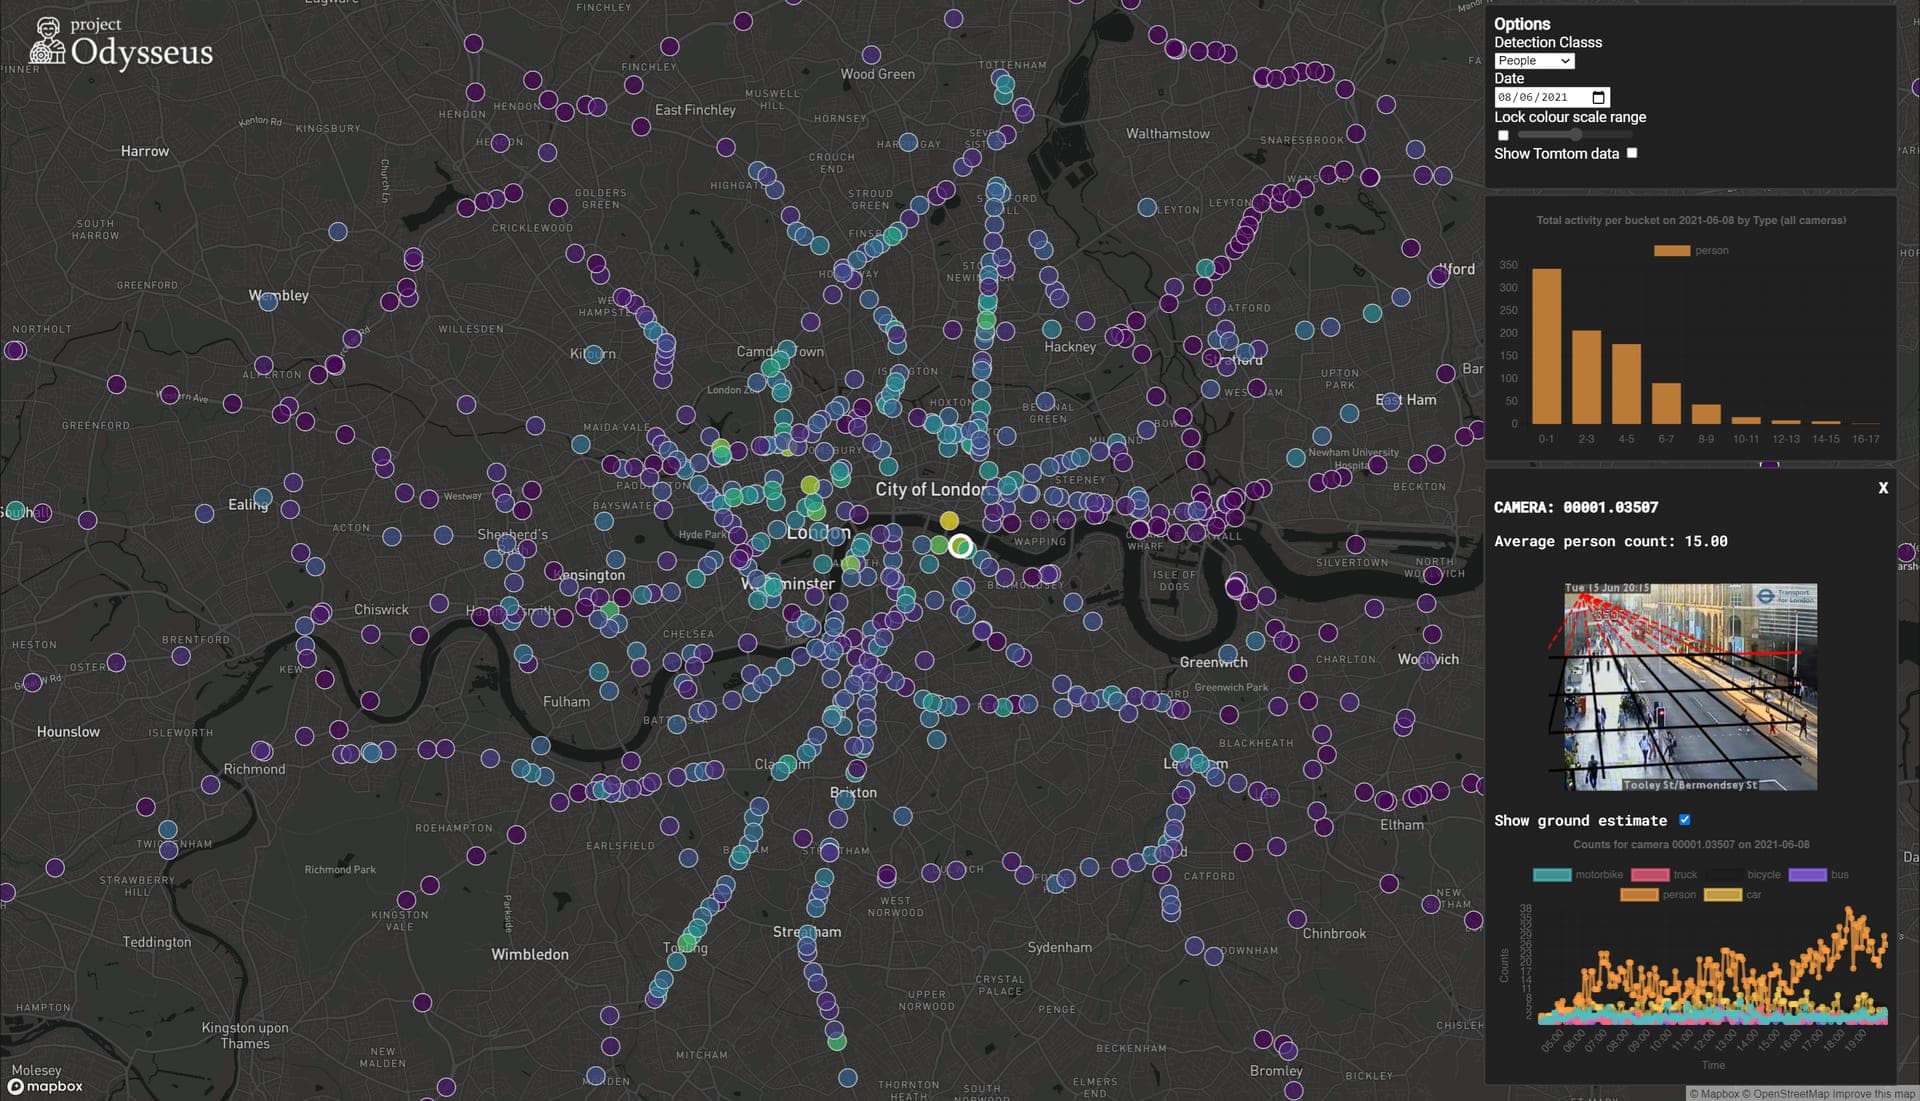
Task: Click the Mapbox attribution link
Action: [1721, 1094]
